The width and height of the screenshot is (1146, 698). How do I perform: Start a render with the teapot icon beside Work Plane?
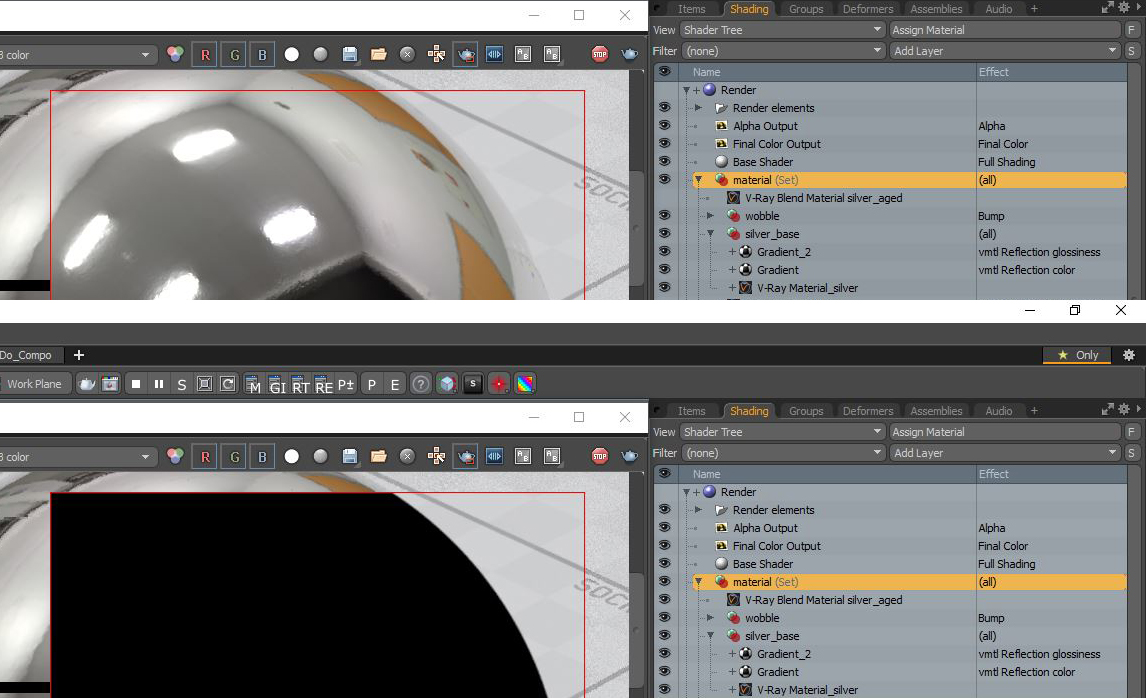point(87,384)
